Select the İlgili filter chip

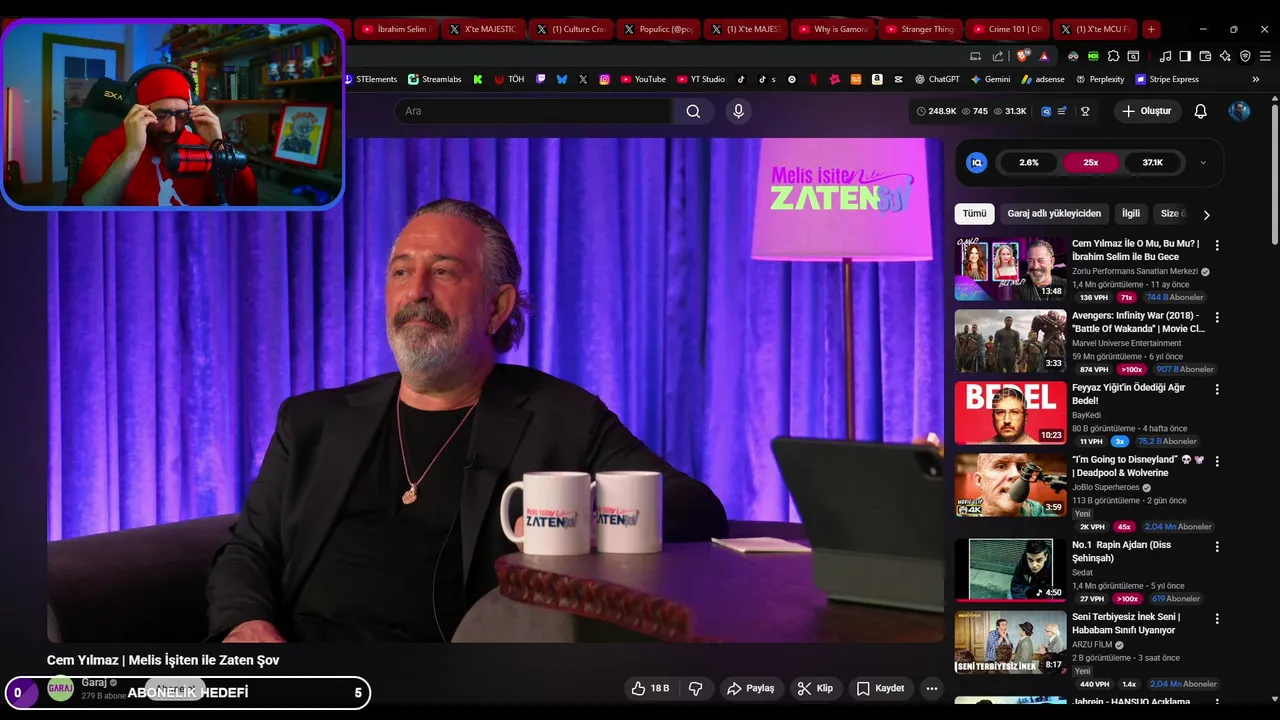tap(1130, 214)
